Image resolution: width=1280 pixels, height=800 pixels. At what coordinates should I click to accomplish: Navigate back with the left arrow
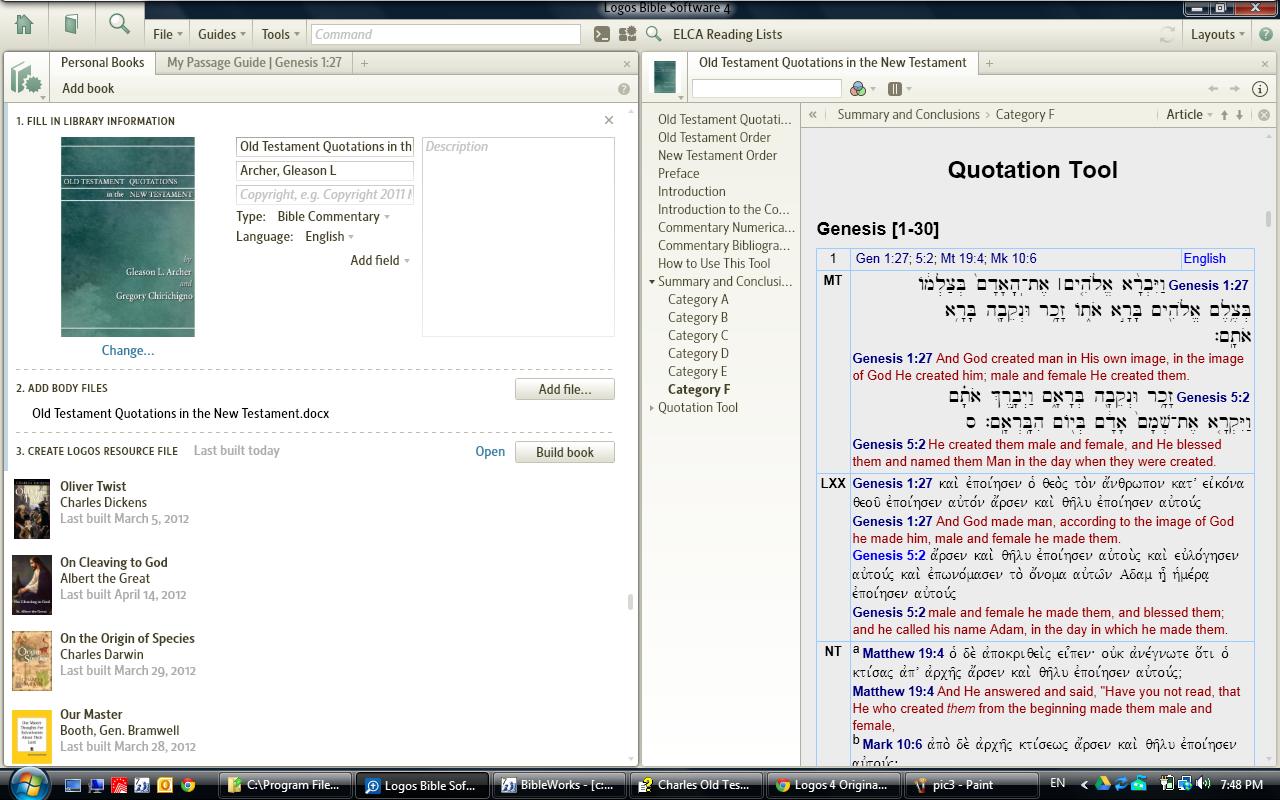point(1213,89)
